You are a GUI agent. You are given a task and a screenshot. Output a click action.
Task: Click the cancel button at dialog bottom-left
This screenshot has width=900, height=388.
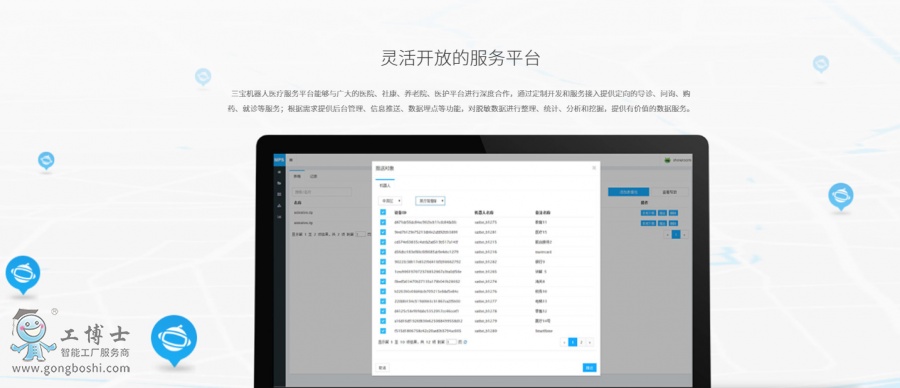382,367
